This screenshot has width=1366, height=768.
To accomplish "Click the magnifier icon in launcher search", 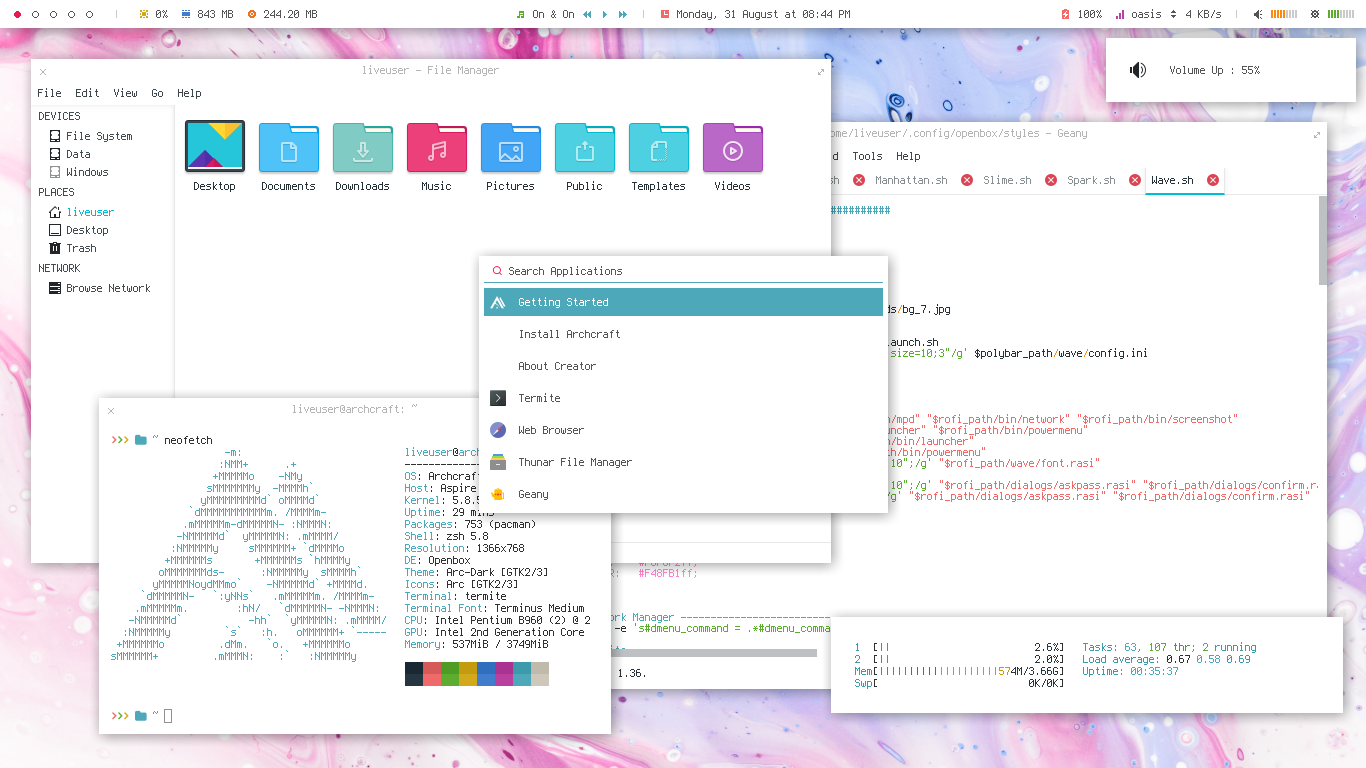I will pos(496,271).
